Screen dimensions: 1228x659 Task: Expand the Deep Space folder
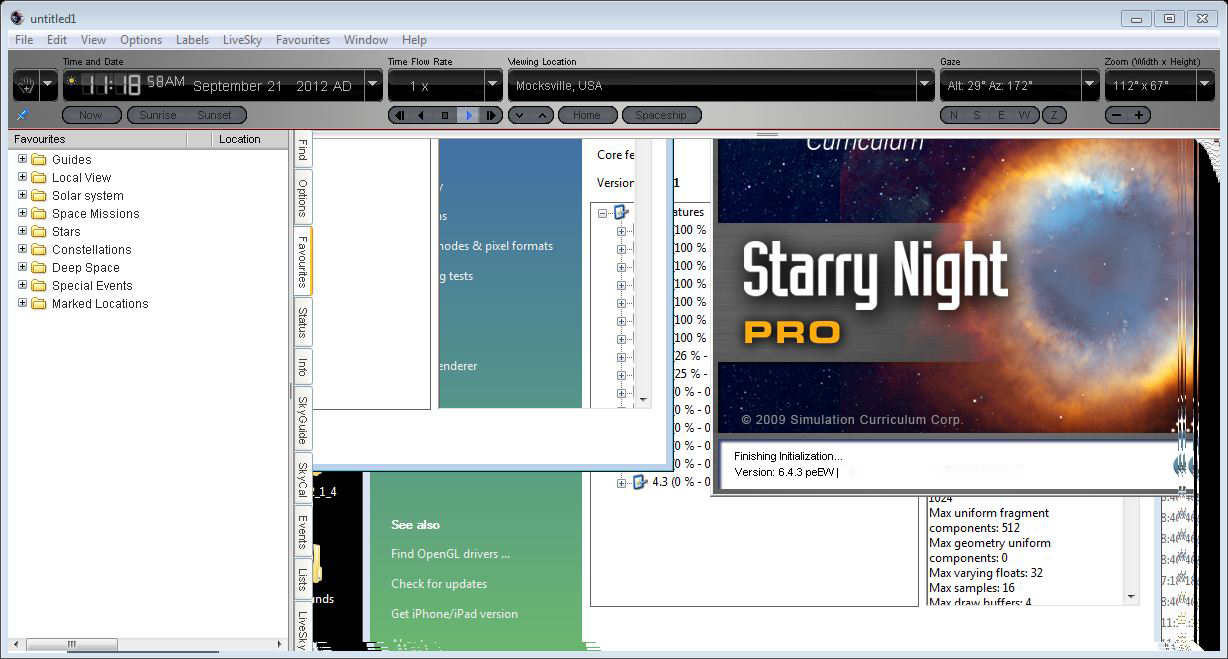(x=22, y=267)
